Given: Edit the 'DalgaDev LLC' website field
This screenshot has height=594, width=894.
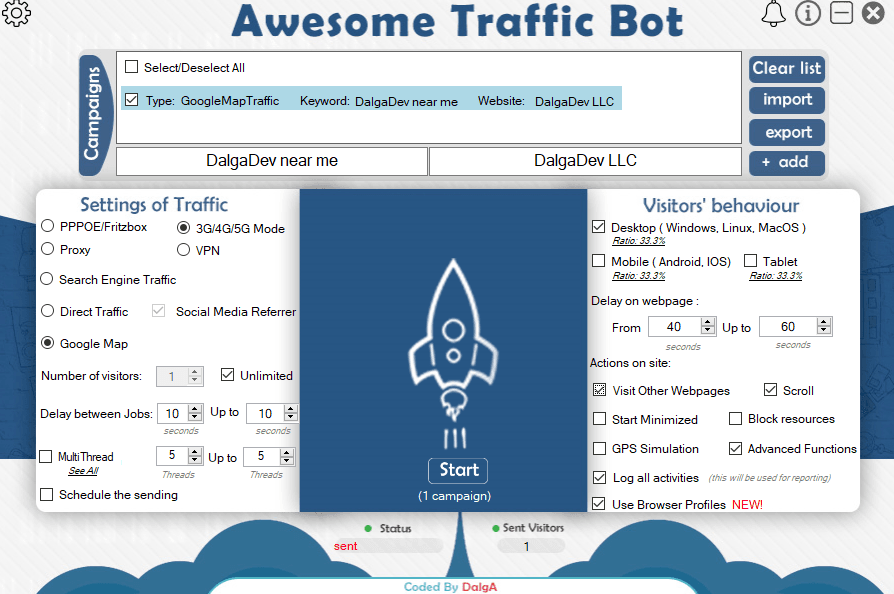Looking at the screenshot, I should tap(586, 161).
